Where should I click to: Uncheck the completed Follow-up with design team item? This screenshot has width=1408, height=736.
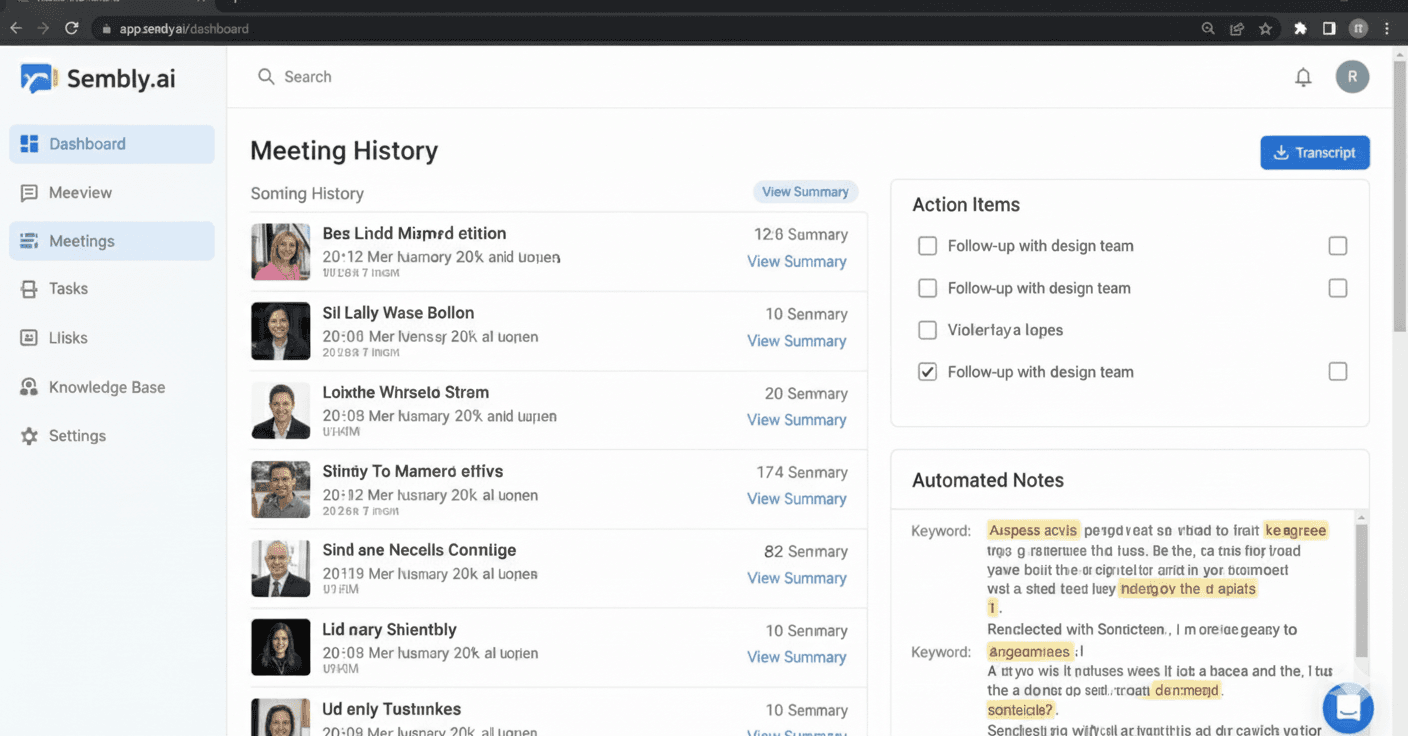pos(927,371)
